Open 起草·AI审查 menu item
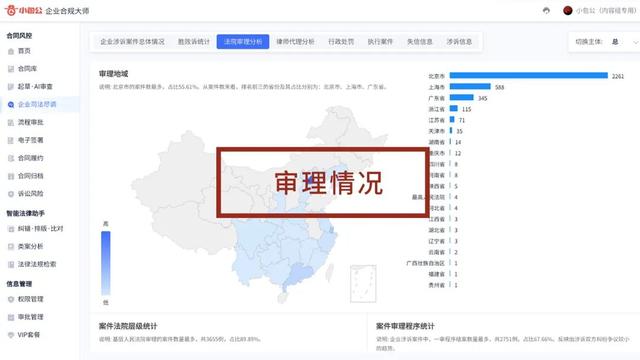 [x=35, y=87]
